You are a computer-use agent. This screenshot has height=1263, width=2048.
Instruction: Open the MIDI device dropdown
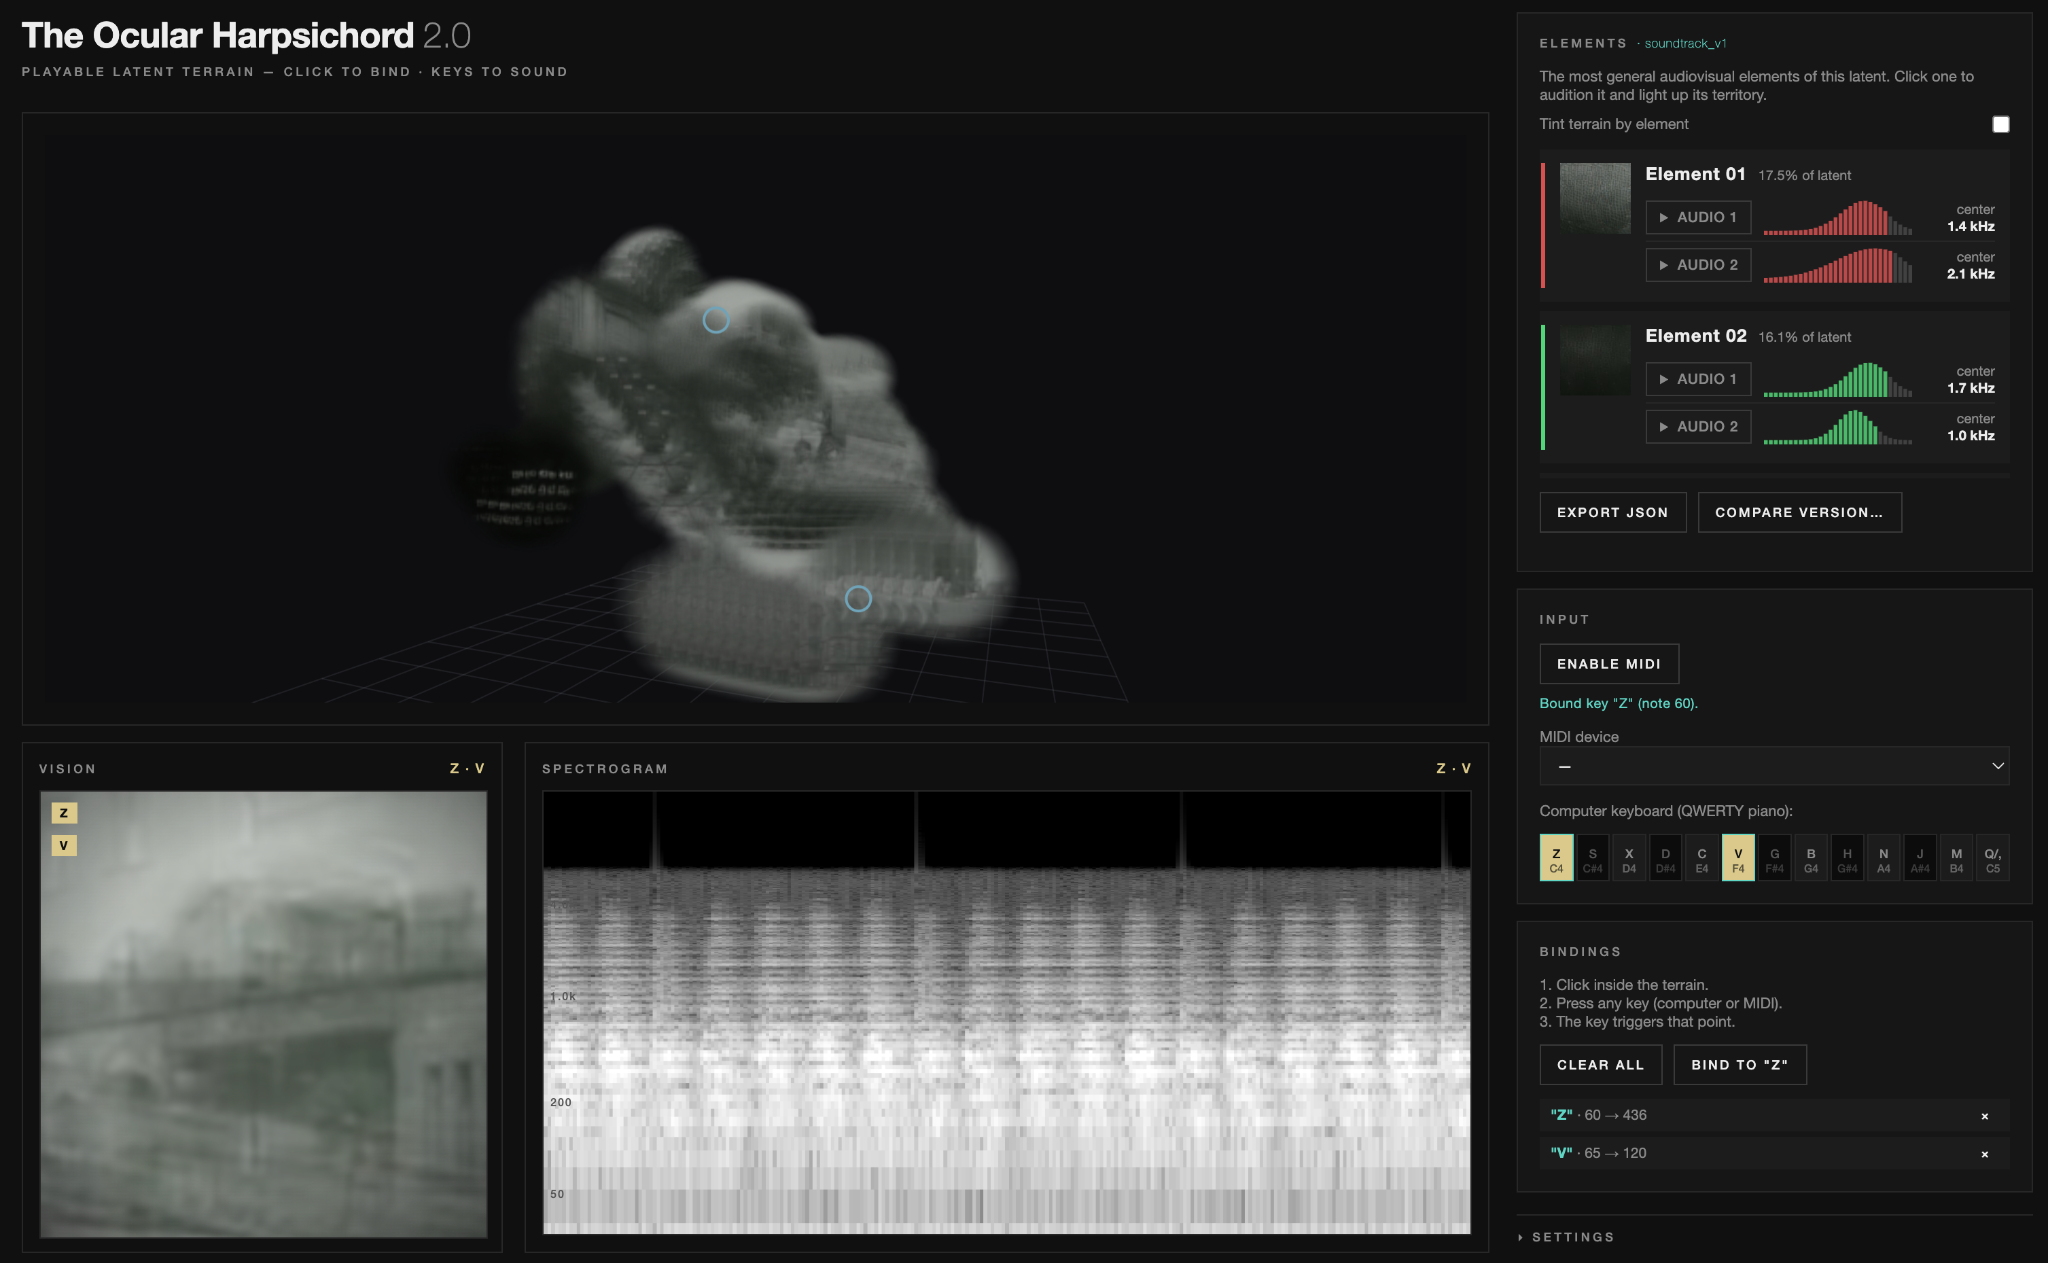pos(1774,766)
